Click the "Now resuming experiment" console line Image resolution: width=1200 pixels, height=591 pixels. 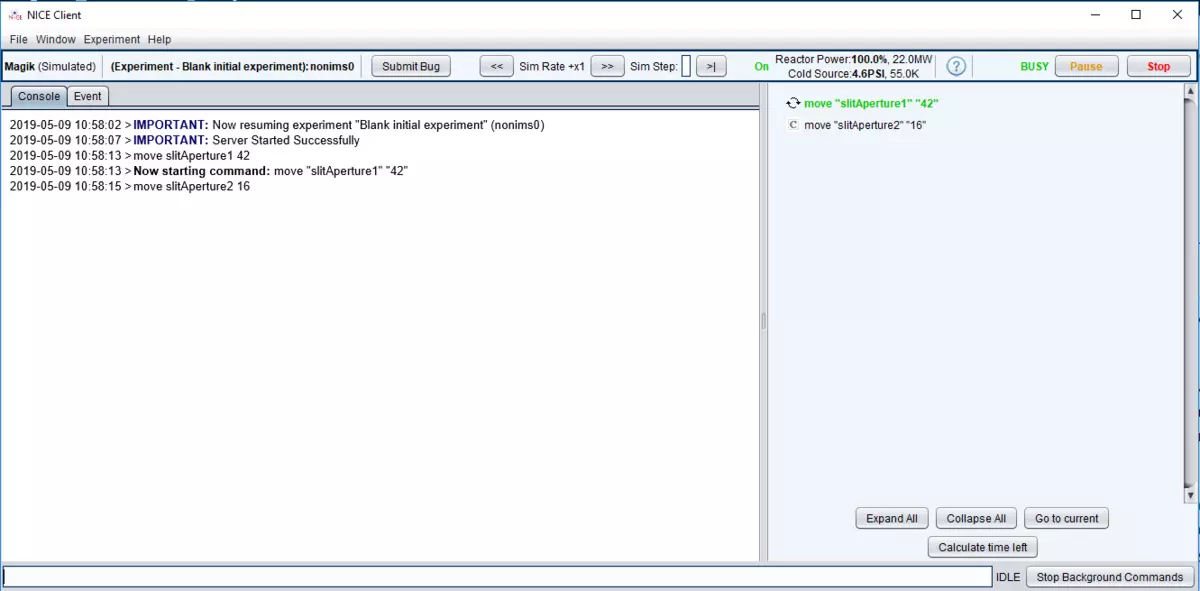tap(277, 125)
